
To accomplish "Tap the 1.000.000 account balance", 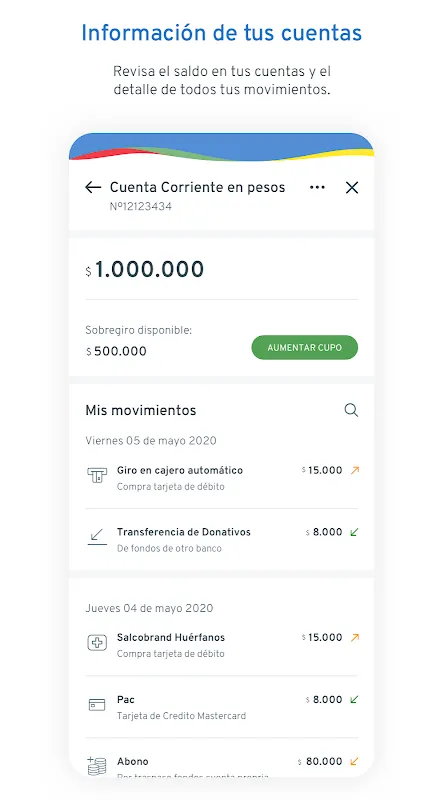I will (145, 269).
